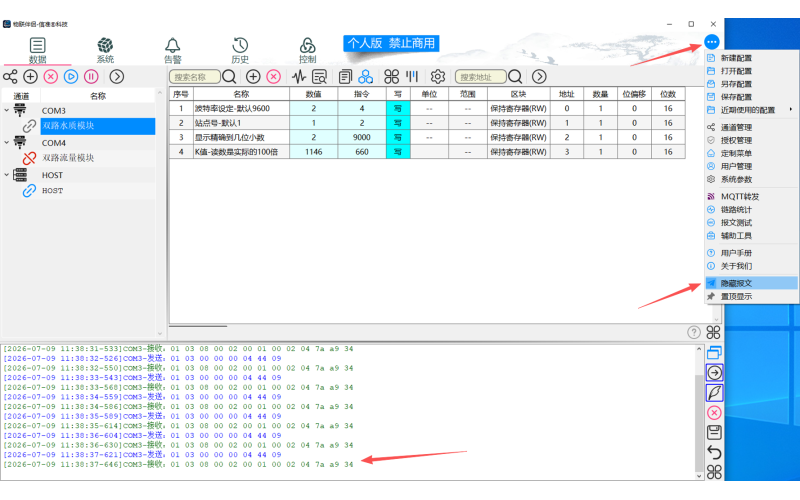This screenshot has width=800, height=500.
Task: Open 关于我们 menu entry
Action: tap(751, 266)
